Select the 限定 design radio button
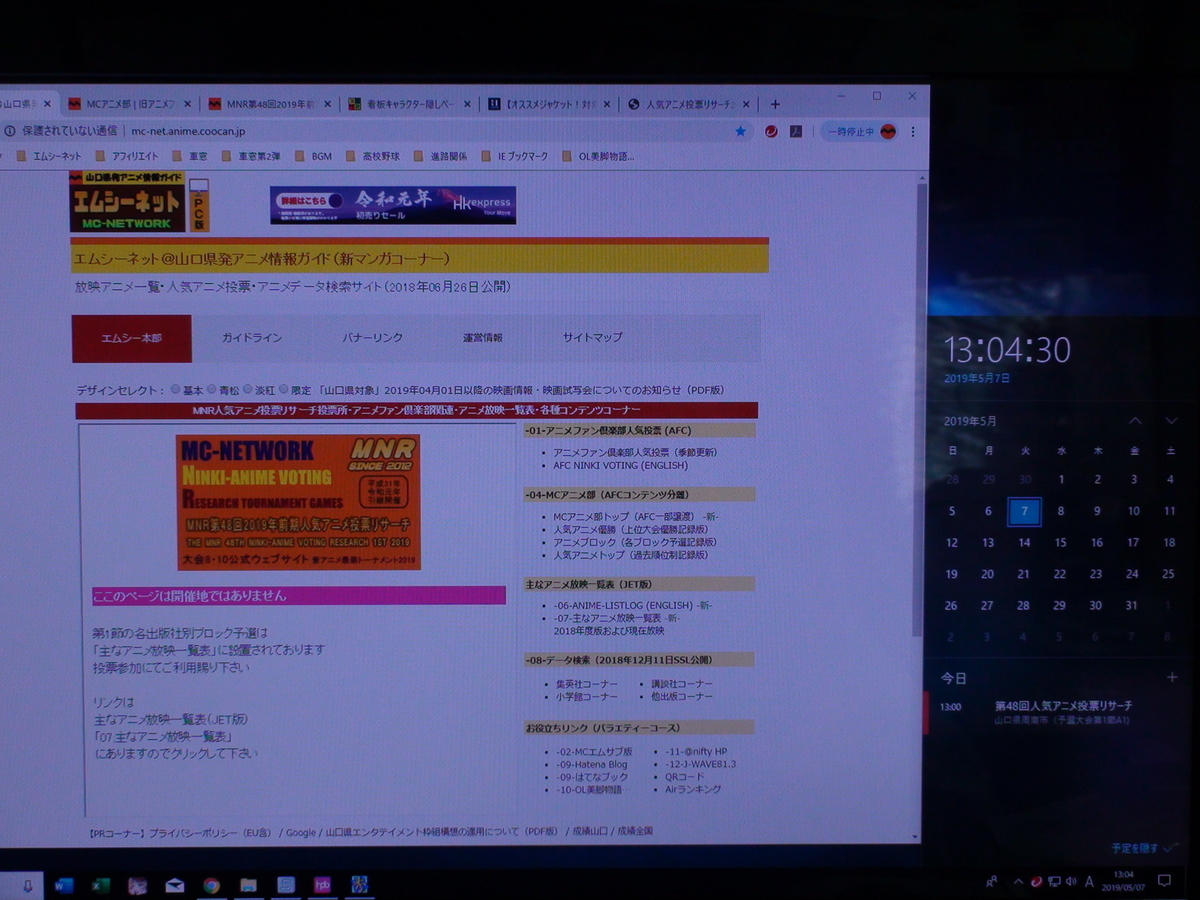The image size is (1200, 900). coord(283,389)
